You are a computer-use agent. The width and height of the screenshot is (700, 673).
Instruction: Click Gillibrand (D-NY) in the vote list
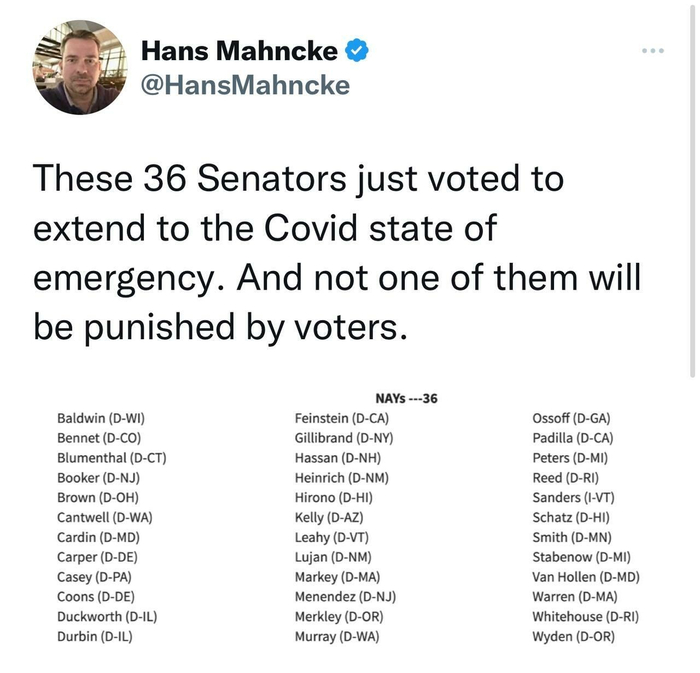345,438
